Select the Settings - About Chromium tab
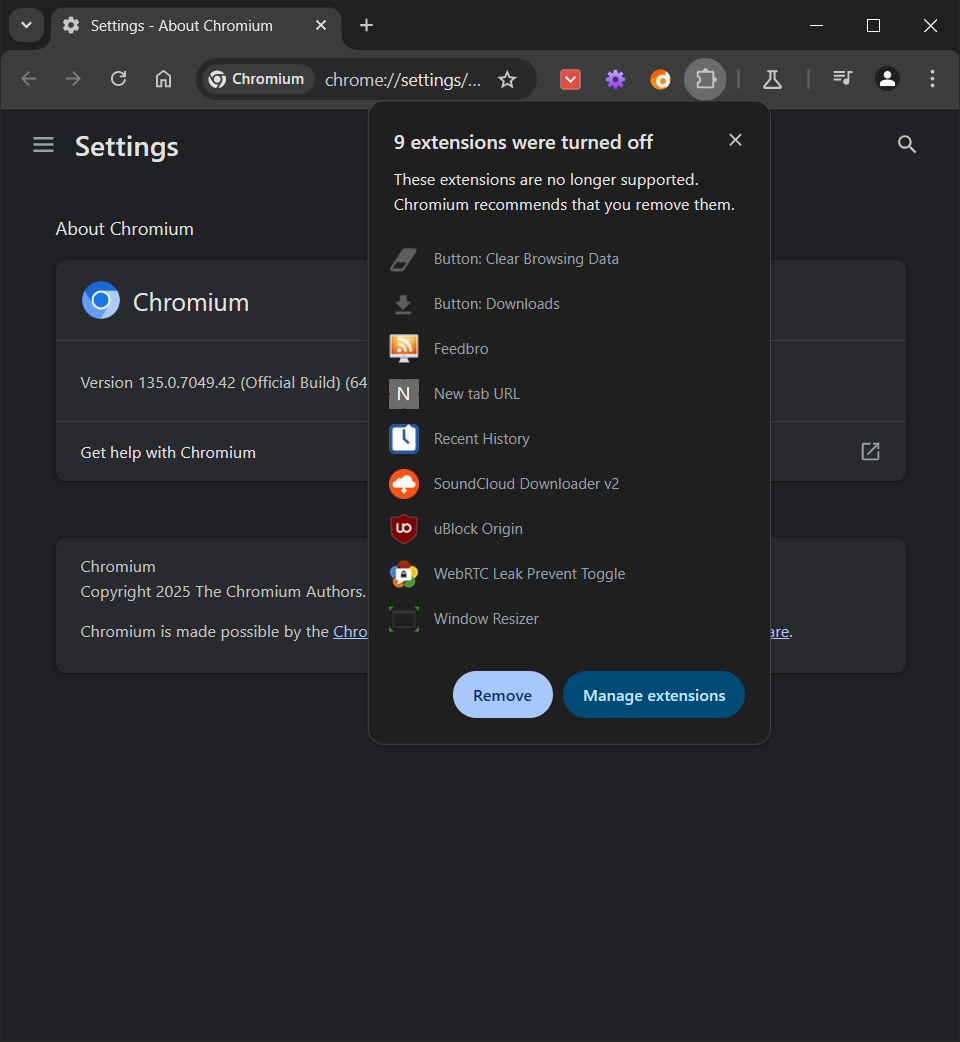 tap(196, 25)
